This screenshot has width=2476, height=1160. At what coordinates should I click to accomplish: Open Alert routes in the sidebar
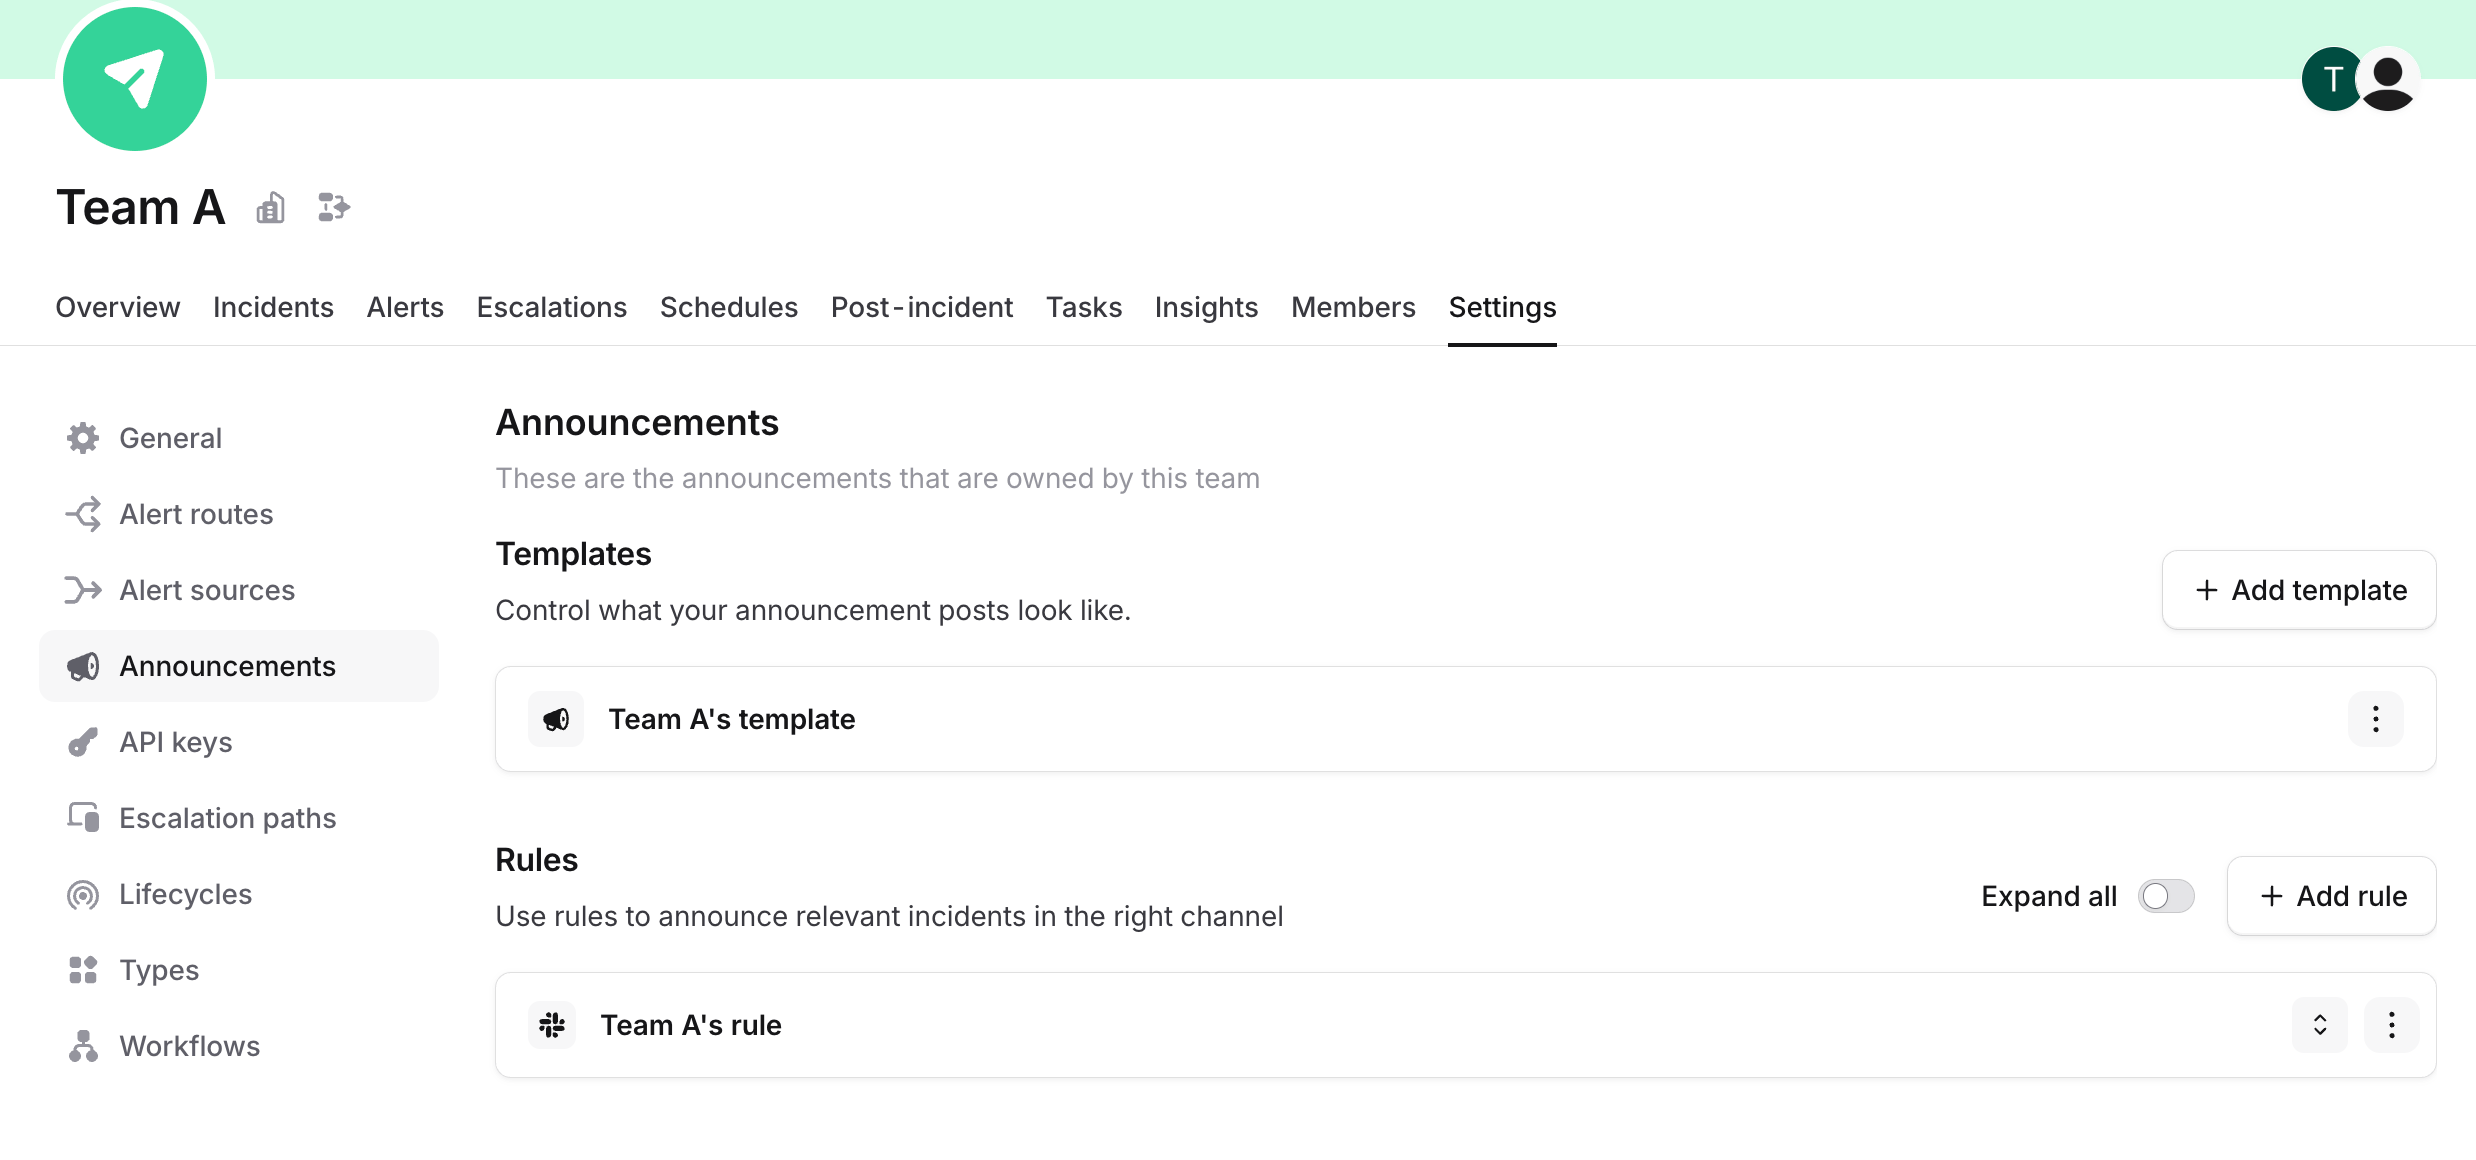[239, 514]
